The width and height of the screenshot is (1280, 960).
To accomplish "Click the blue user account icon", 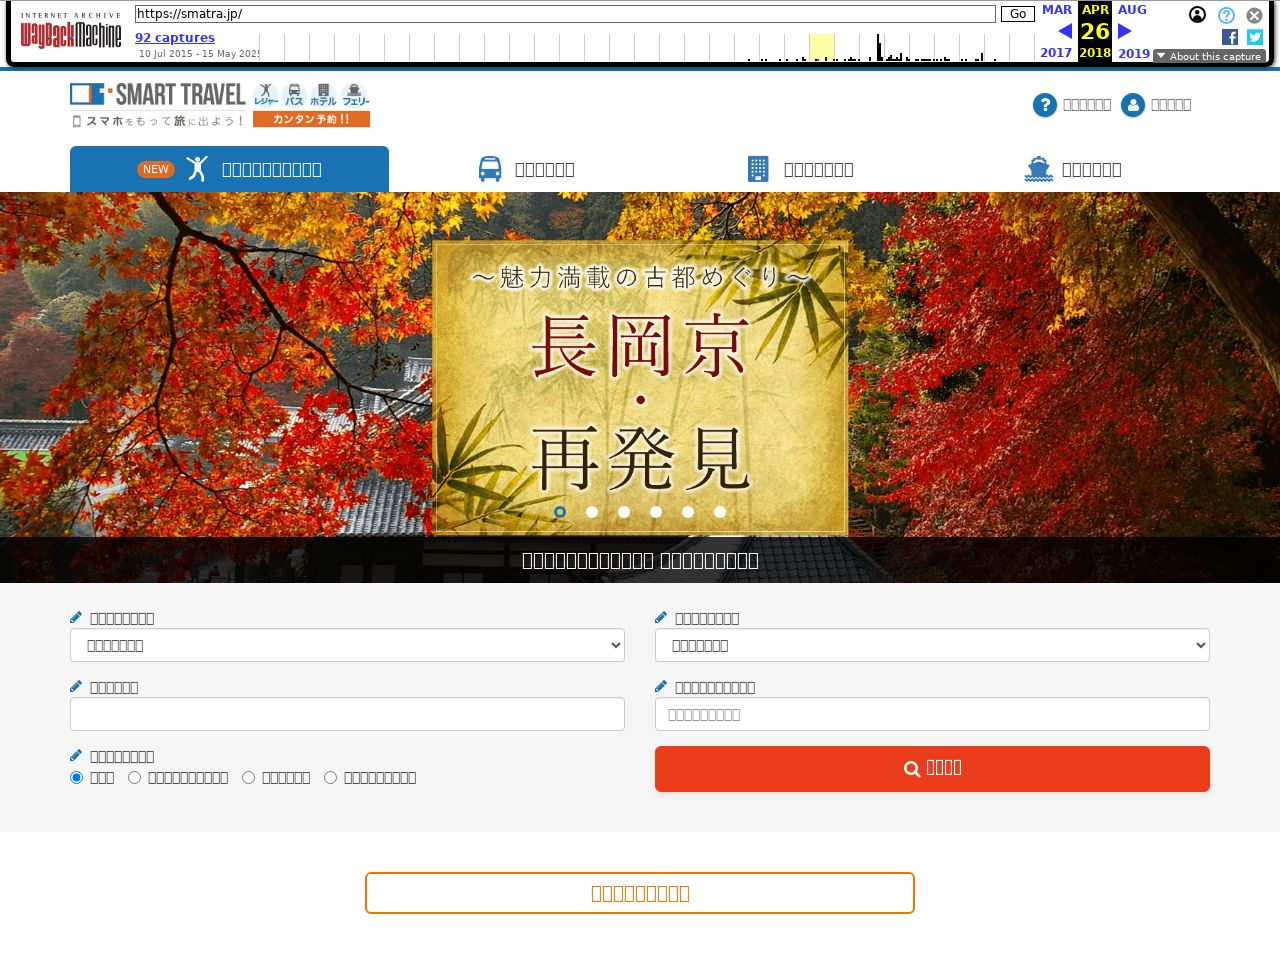I will click(1133, 105).
